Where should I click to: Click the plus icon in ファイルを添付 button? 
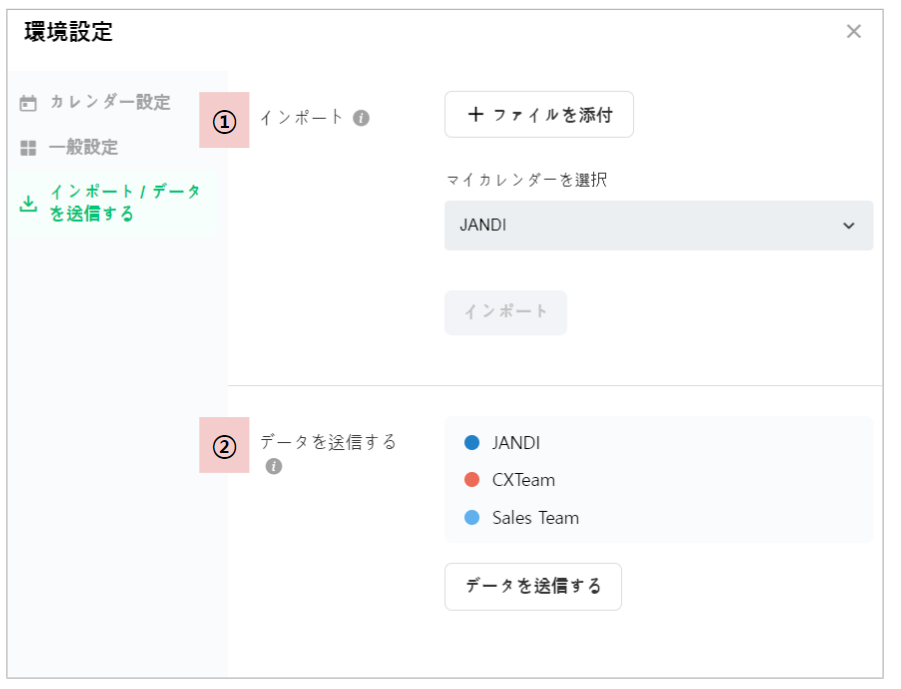[x=475, y=115]
